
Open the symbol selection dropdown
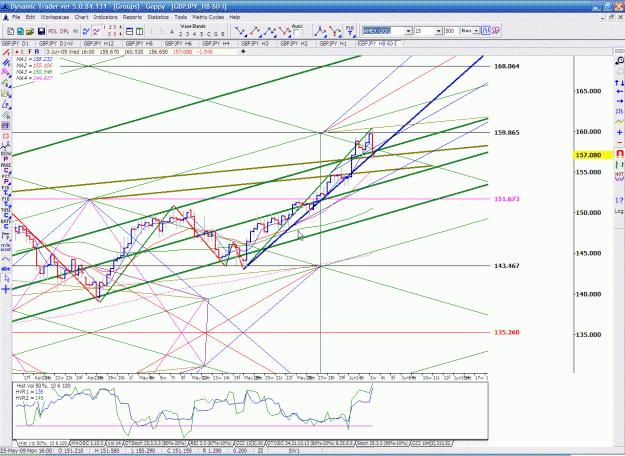tap(408, 31)
